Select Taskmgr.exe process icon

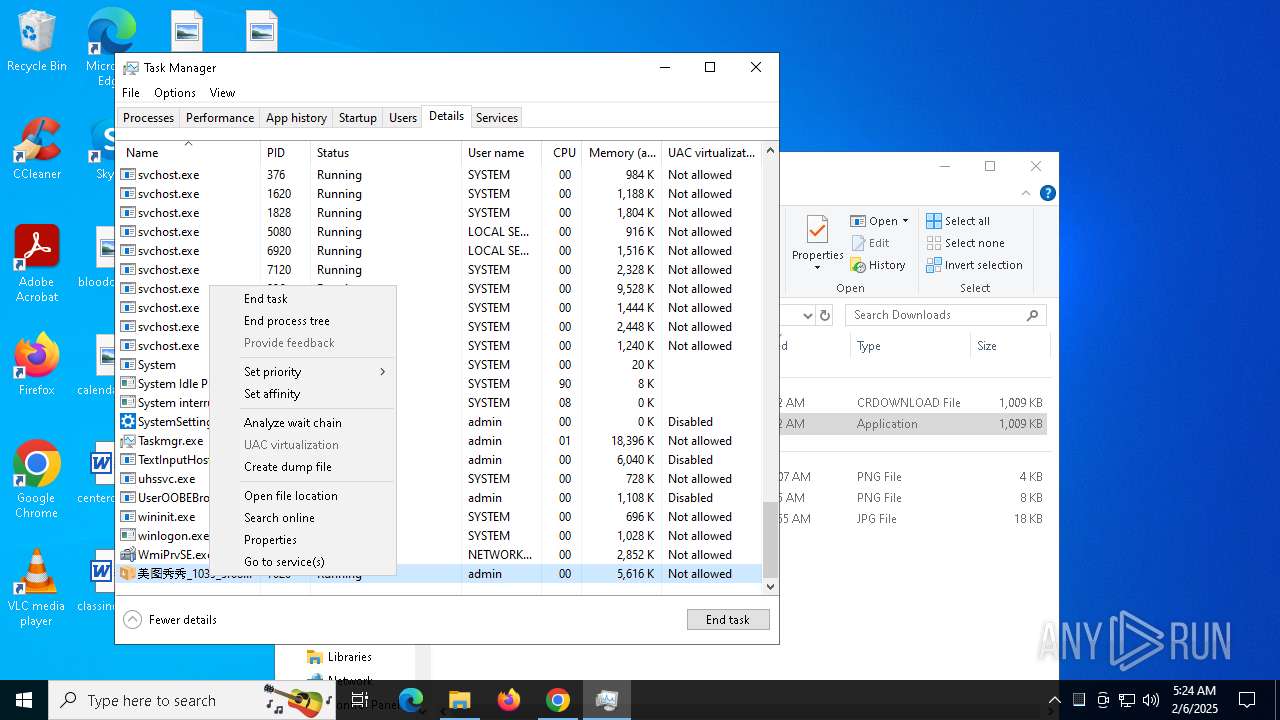128,441
